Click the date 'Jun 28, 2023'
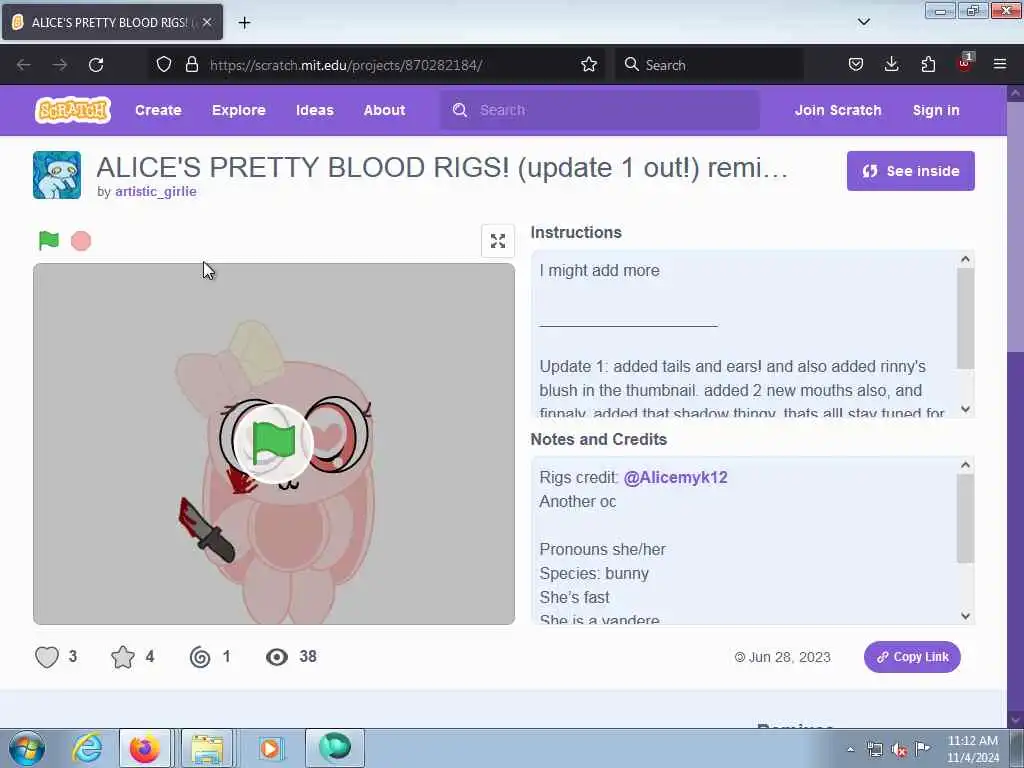1024x768 pixels. tap(789, 657)
